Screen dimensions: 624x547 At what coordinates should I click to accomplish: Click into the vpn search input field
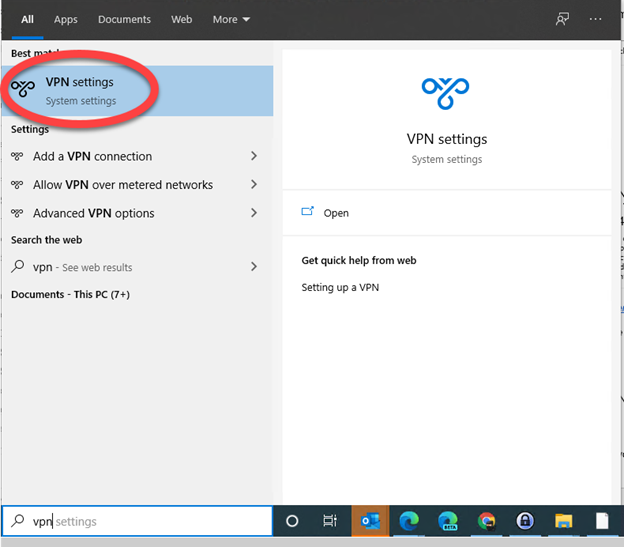pos(137,521)
